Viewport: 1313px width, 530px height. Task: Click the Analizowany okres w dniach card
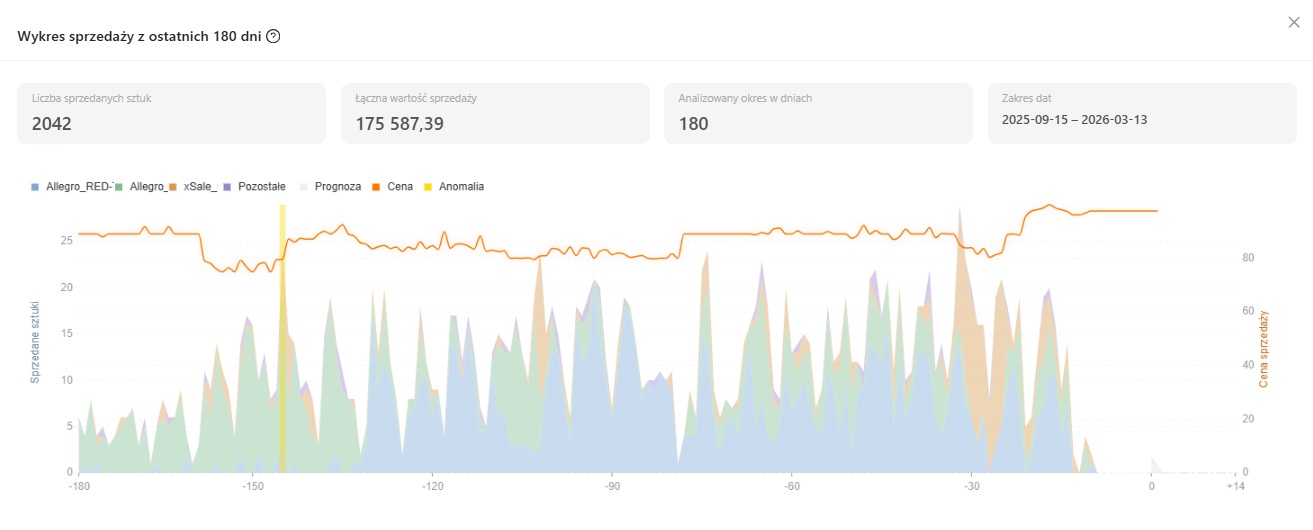click(818, 113)
